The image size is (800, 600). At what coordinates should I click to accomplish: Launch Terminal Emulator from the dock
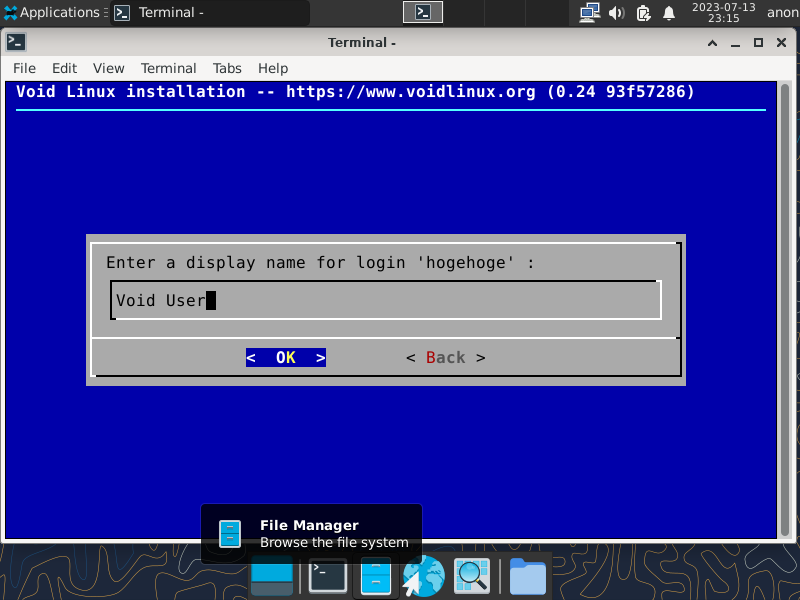[328, 577]
